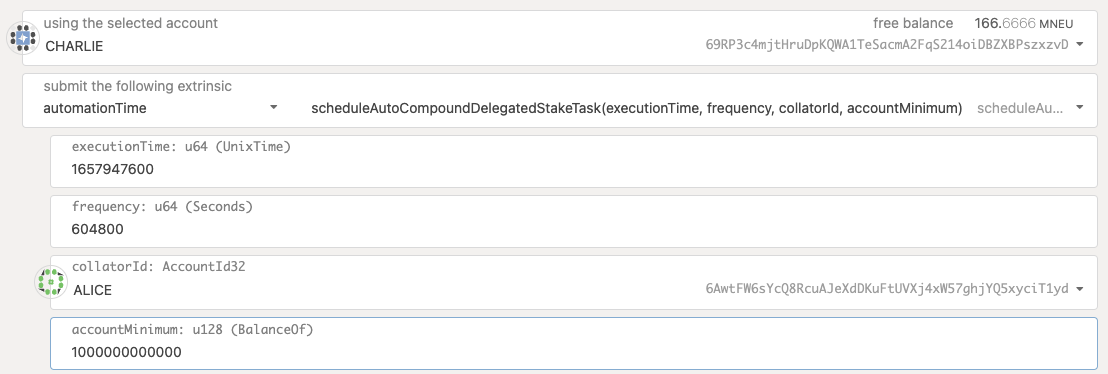Open the automationTime pallet dropdown arrow
The image size is (1108, 374).
pyautogui.click(x=273, y=108)
